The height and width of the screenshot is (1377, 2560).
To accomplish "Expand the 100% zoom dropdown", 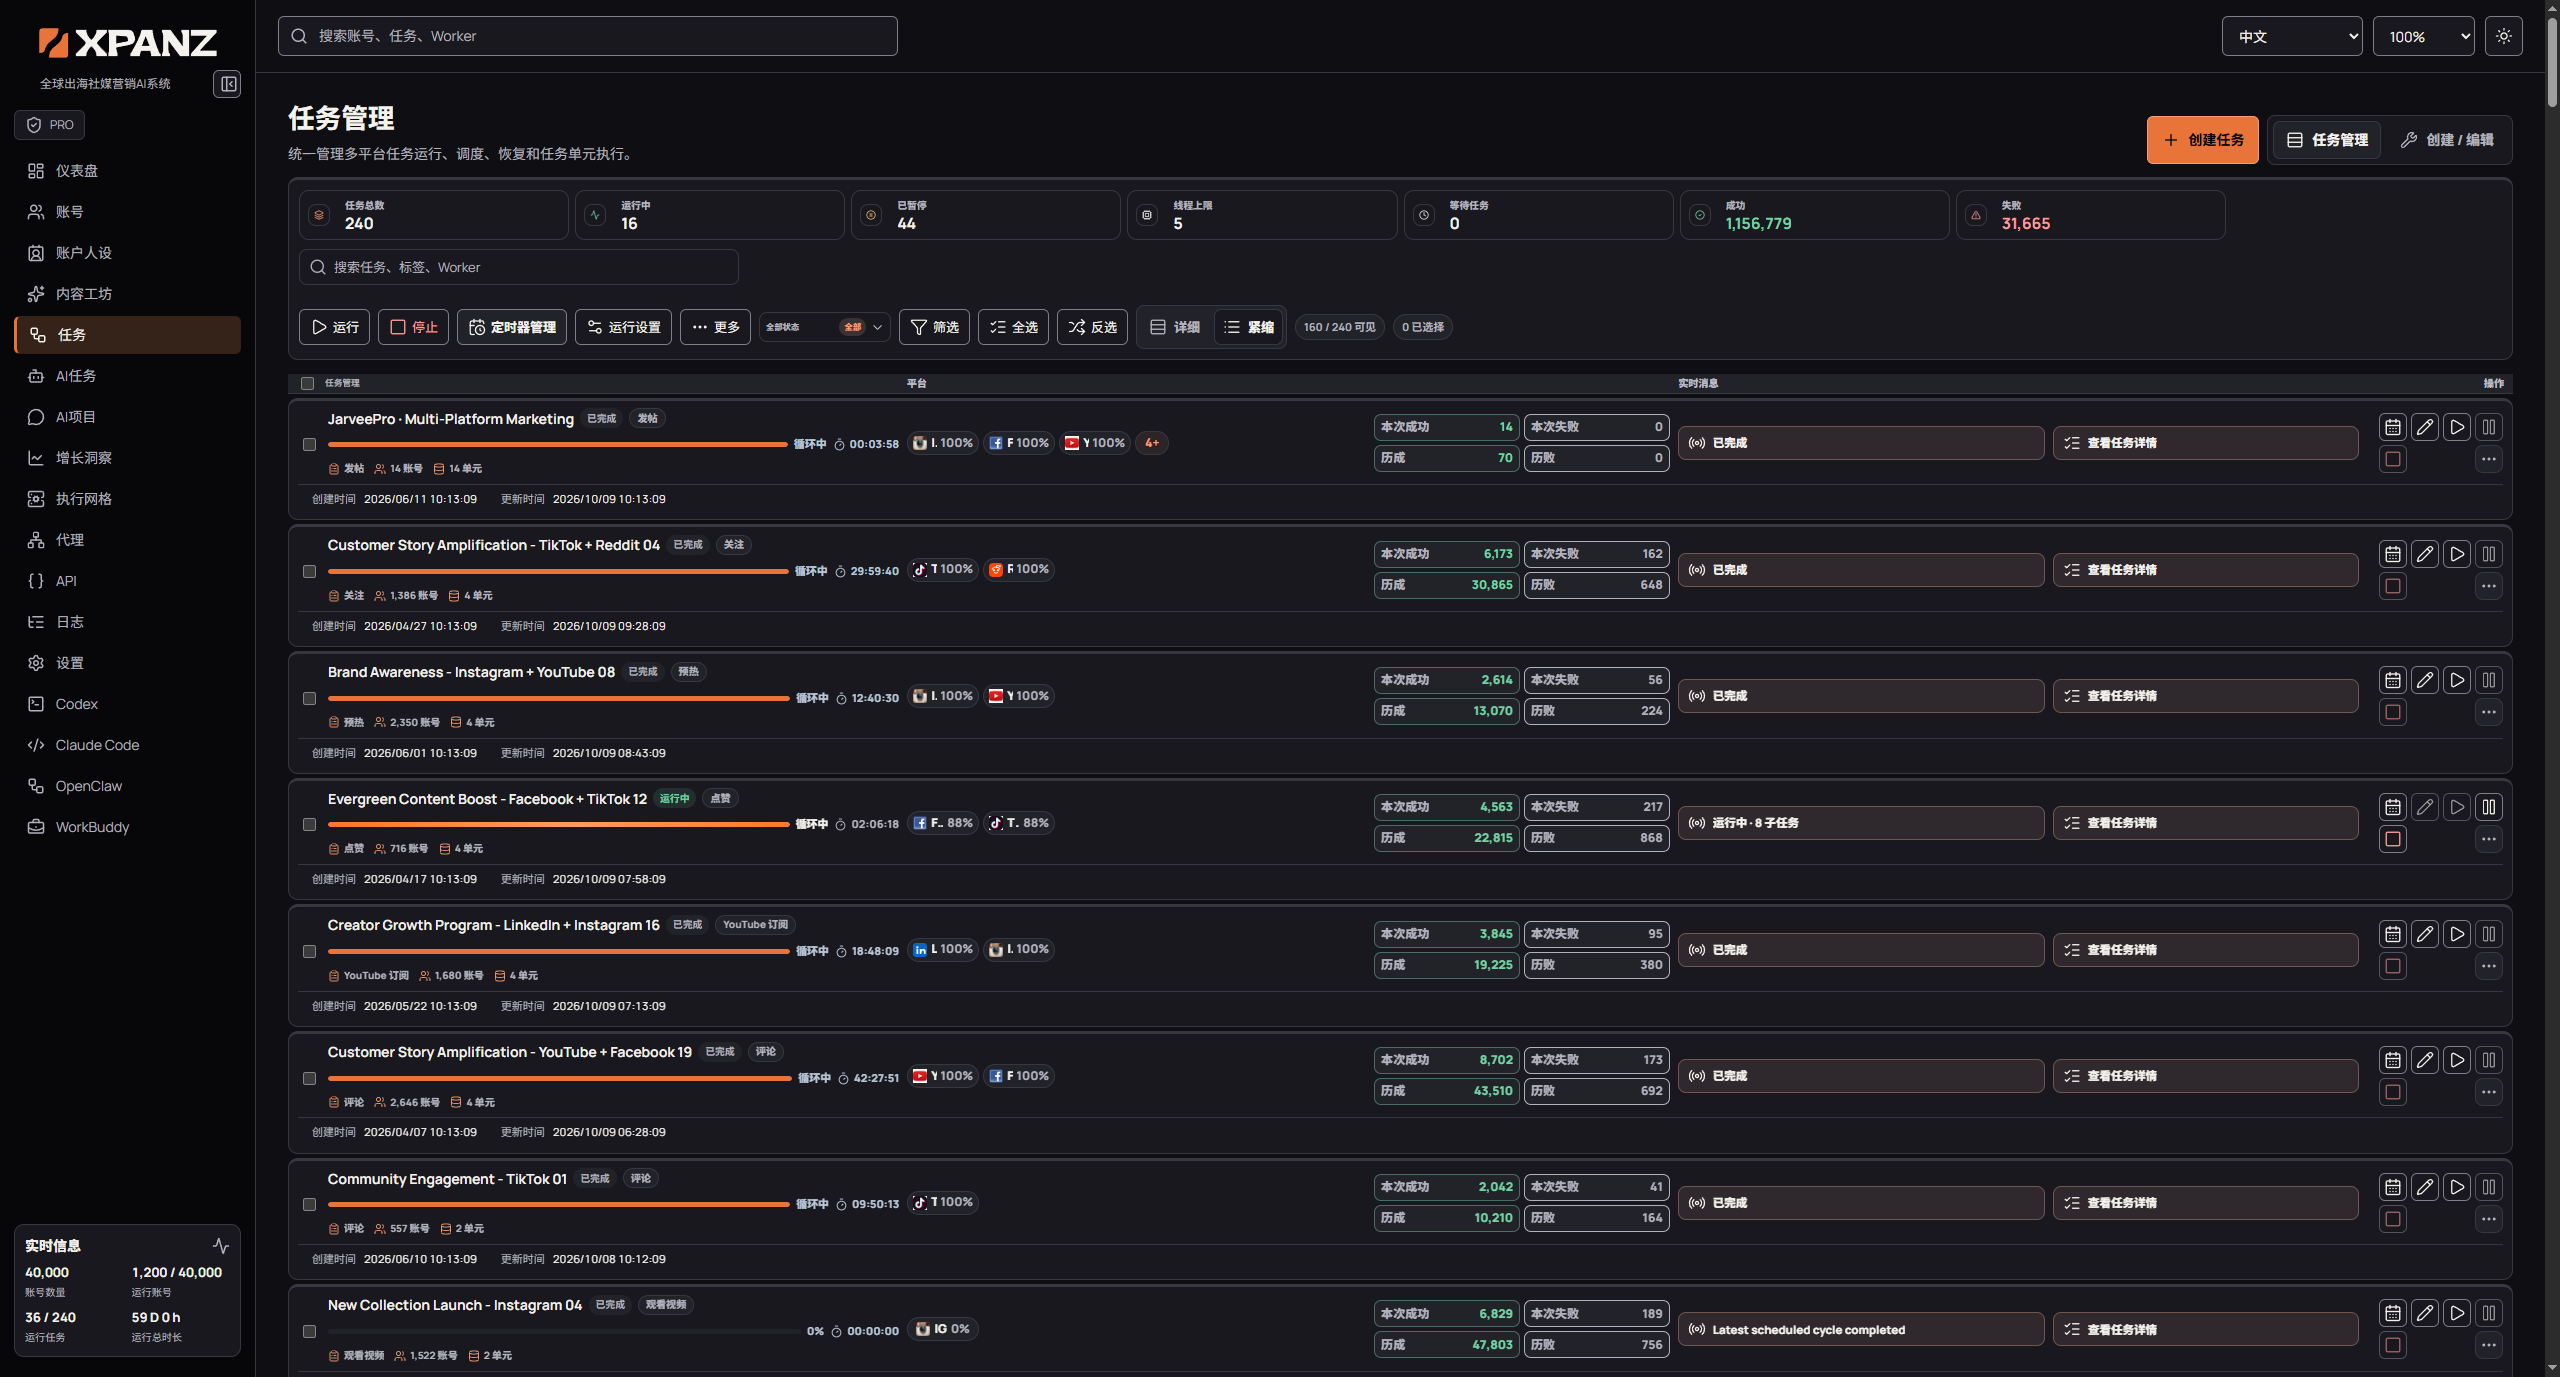I will tap(2423, 36).
